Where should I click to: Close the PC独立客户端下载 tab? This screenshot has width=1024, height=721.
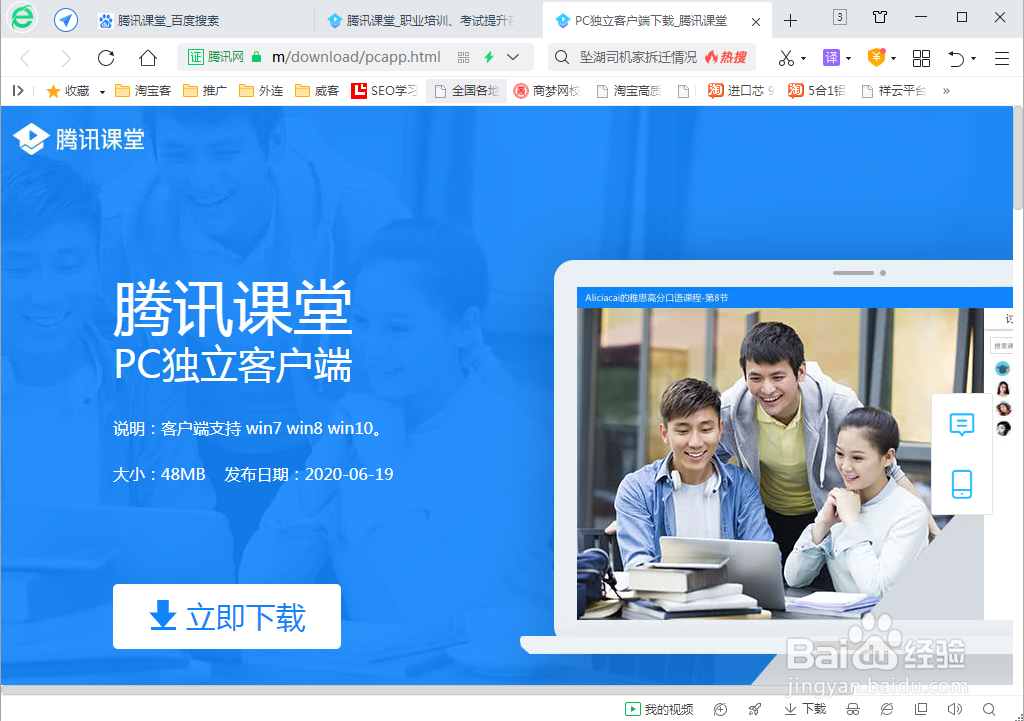(756, 22)
